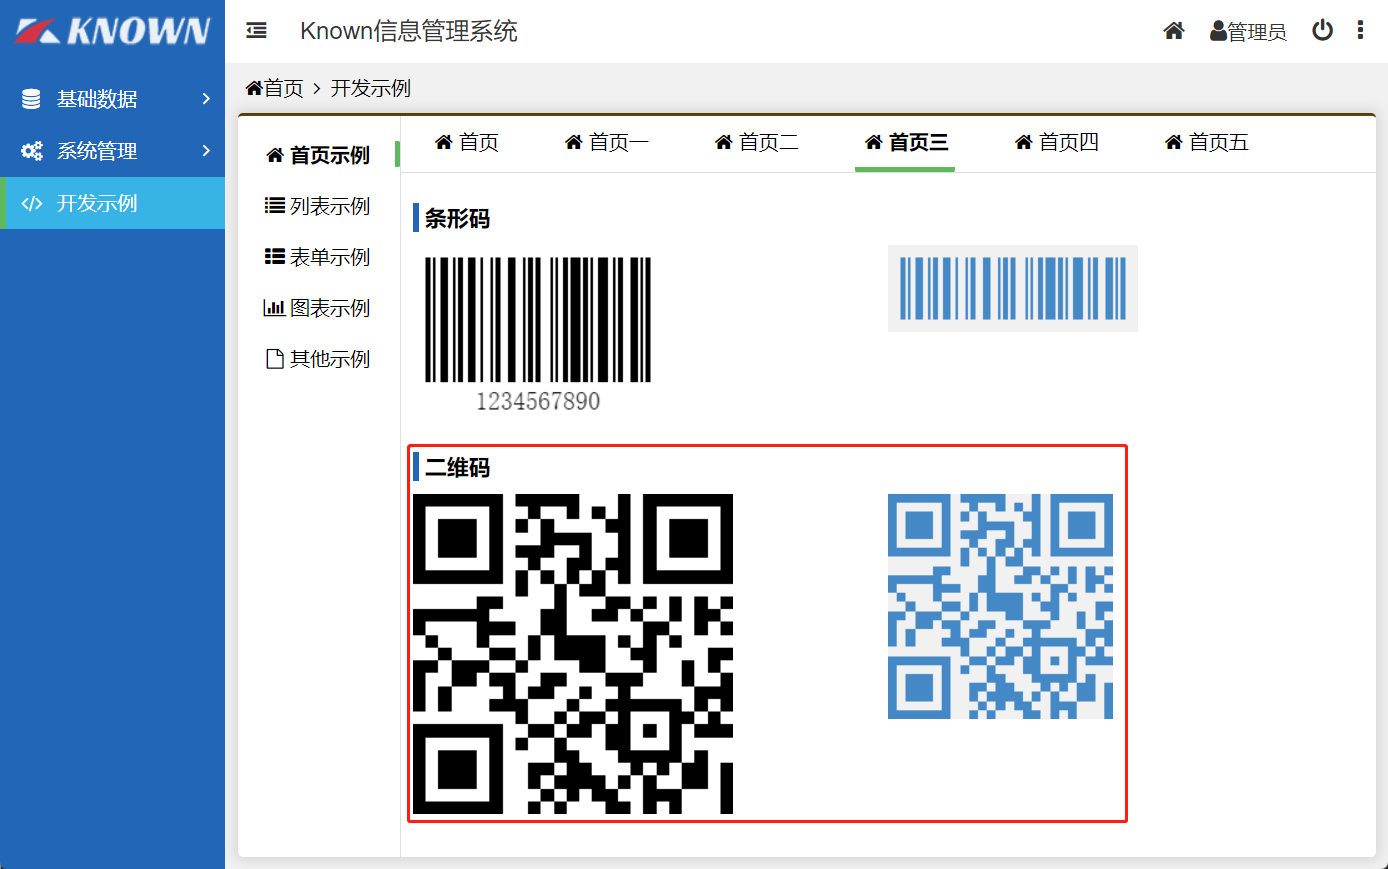Click the black QR code image
Image resolution: width=1388 pixels, height=869 pixels.
tap(573, 654)
